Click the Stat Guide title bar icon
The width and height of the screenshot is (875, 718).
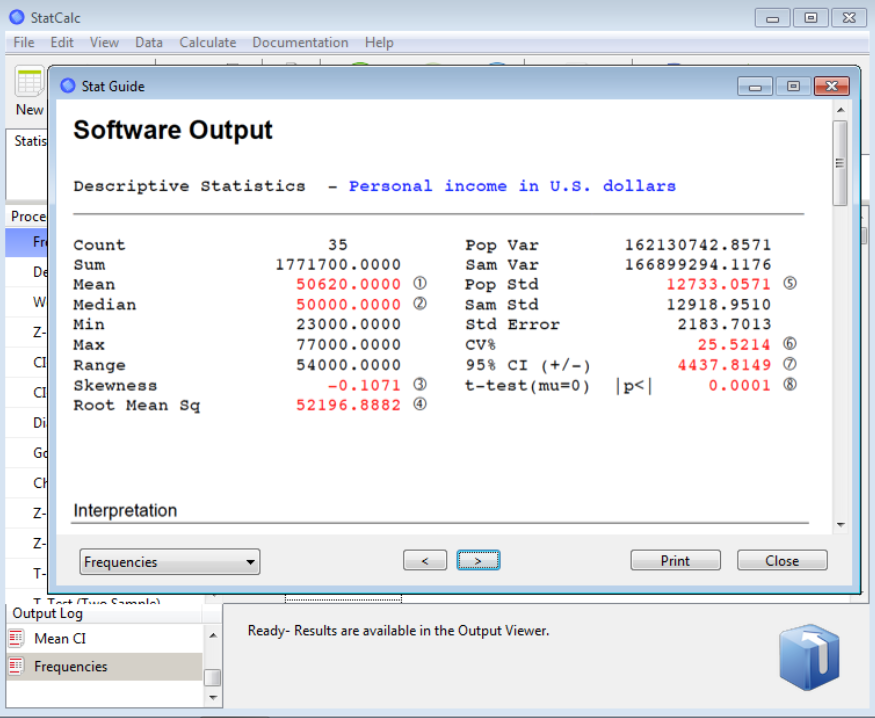click(68, 86)
